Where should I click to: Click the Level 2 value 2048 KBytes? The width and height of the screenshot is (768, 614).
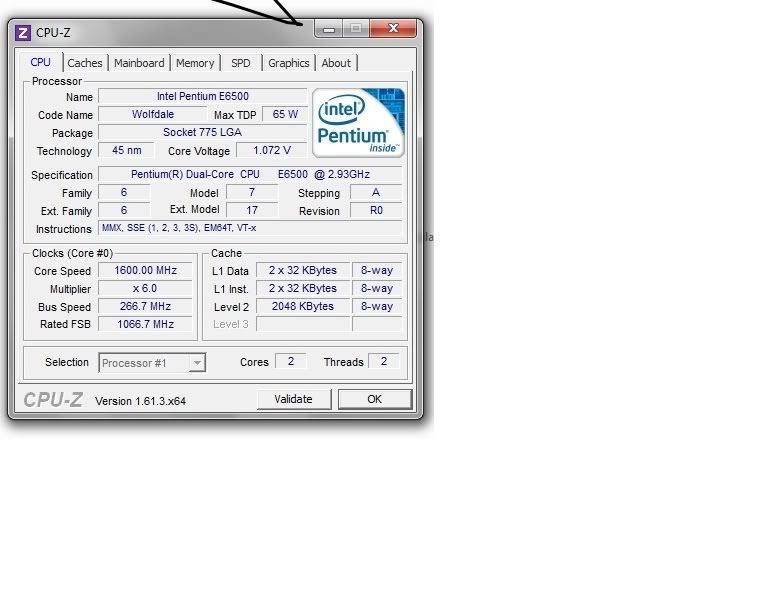303,307
